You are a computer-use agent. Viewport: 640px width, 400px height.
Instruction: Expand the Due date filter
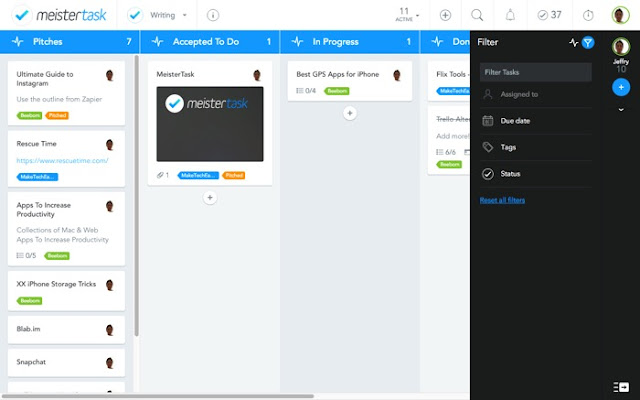pyautogui.click(x=536, y=121)
